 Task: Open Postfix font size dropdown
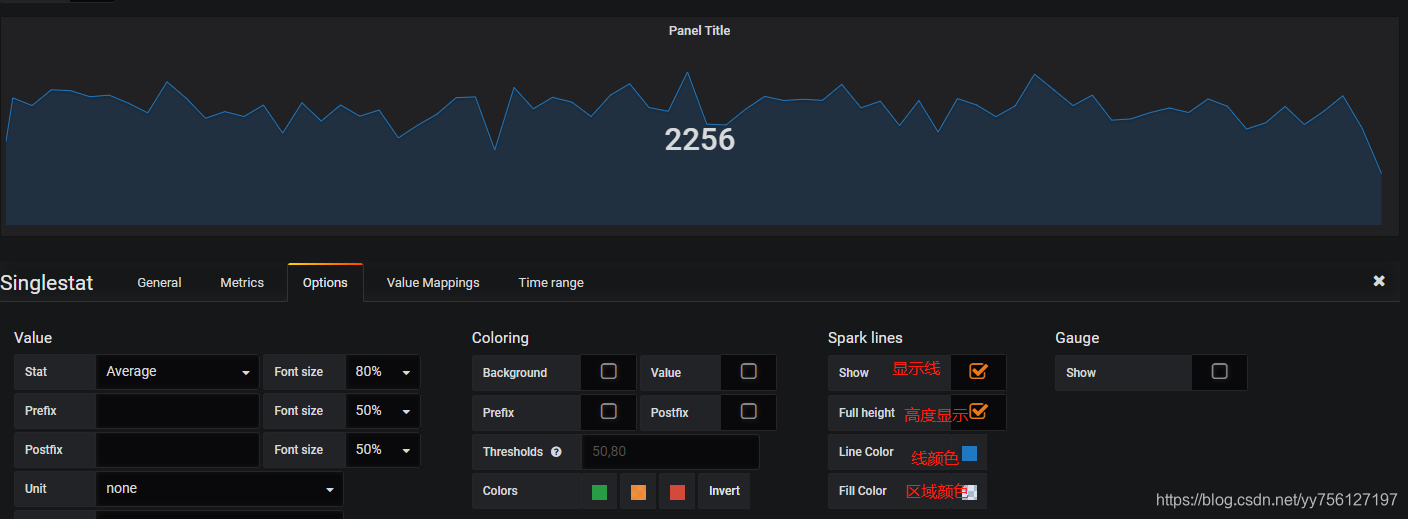pos(383,450)
